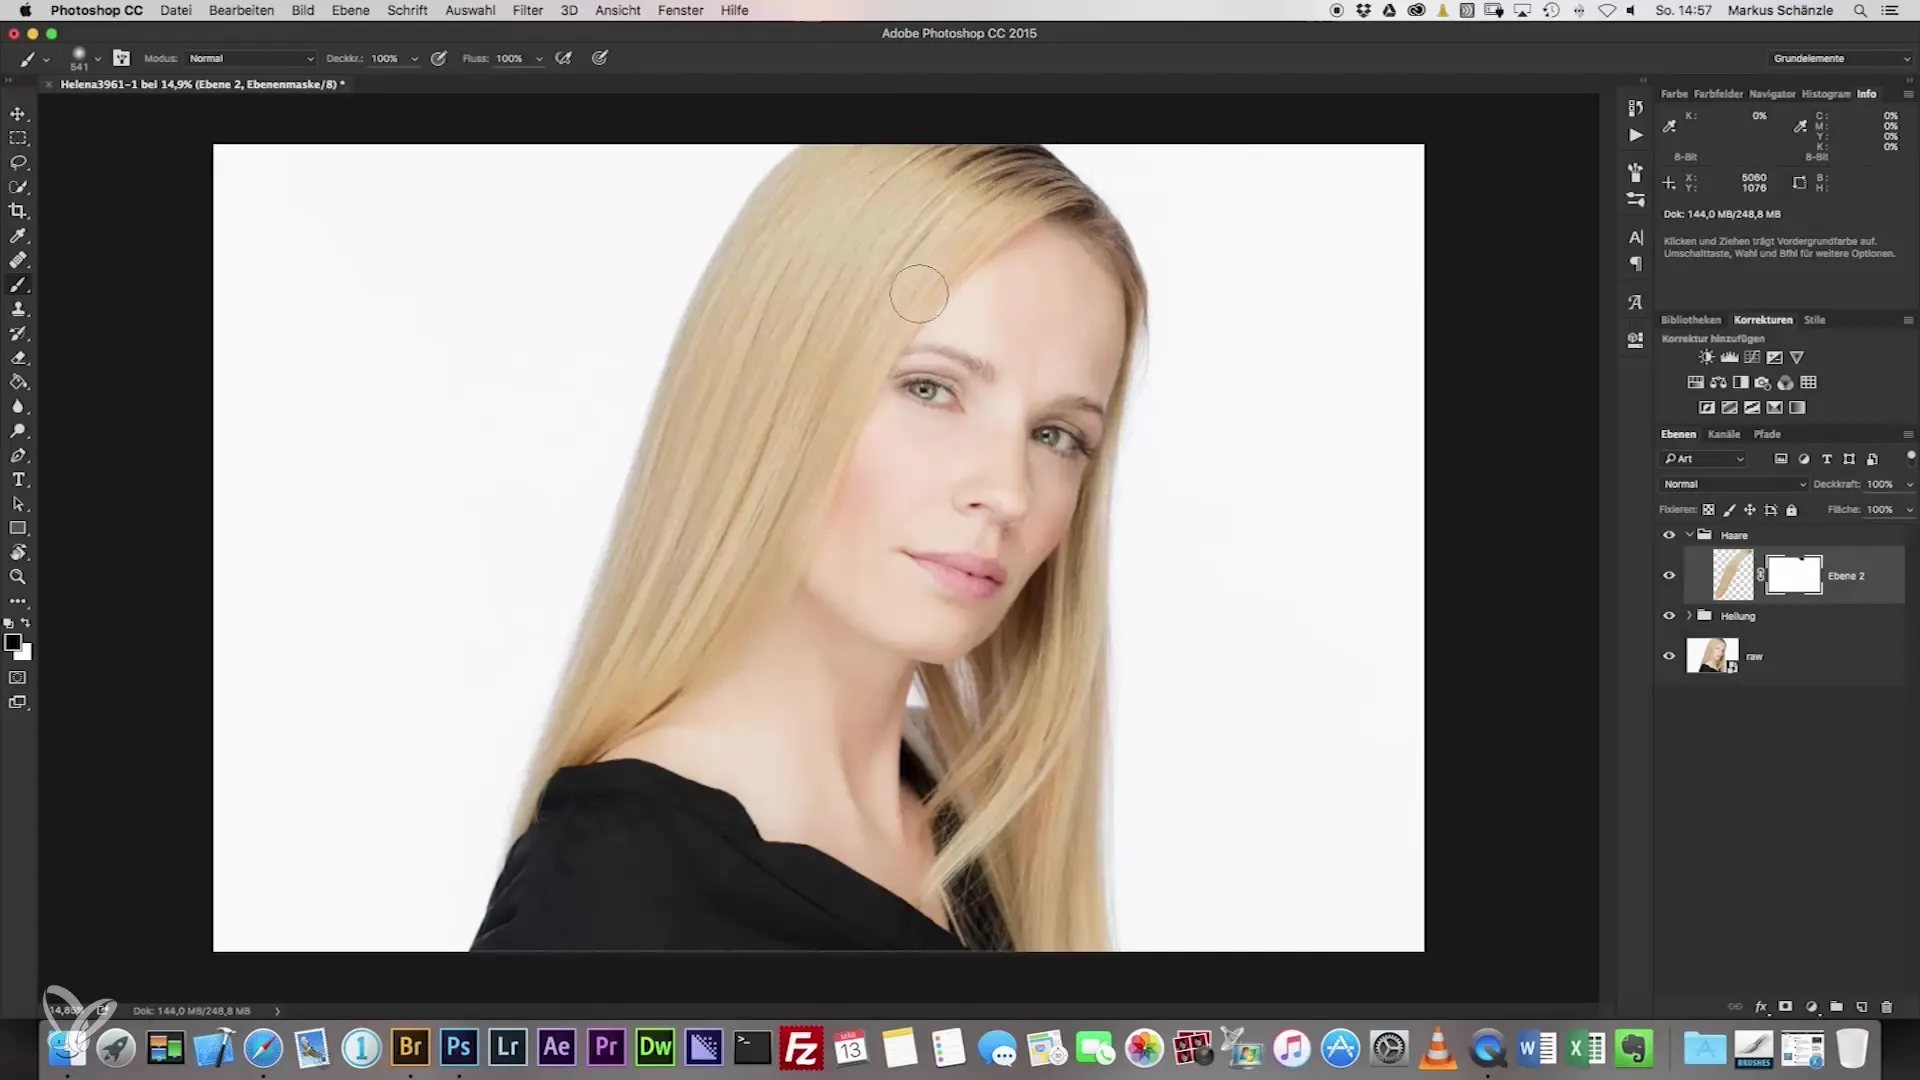Select the Hand tool
The image size is (1920, 1080).
coord(18,553)
